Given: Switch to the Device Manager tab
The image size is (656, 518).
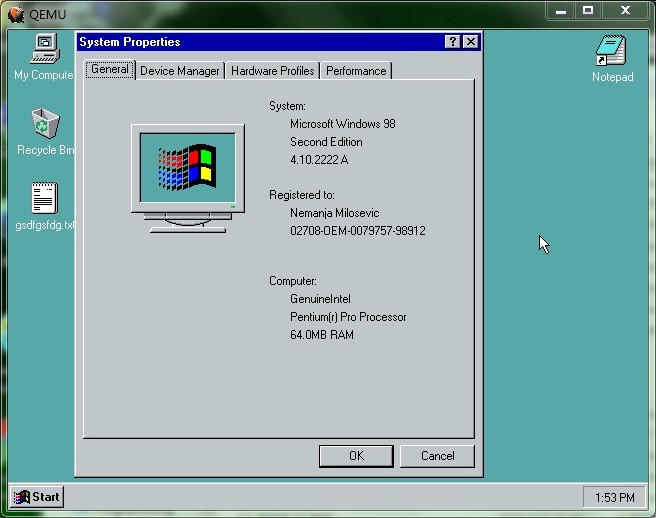Looking at the screenshot, I should coord(179,71).
